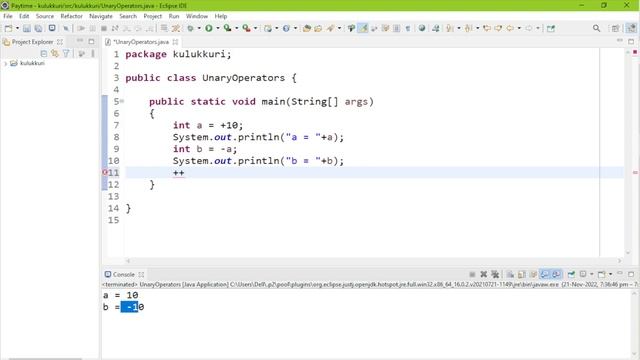The image size is (640, 360).
Task: Open the Refactor menu
Action: (71, 16)
